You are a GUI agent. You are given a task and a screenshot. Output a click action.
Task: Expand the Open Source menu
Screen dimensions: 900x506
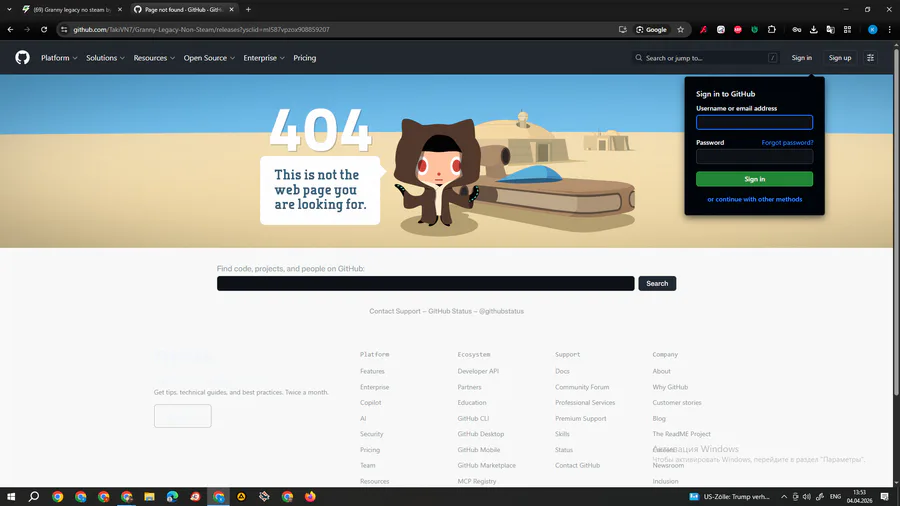(x=209, y=57)
